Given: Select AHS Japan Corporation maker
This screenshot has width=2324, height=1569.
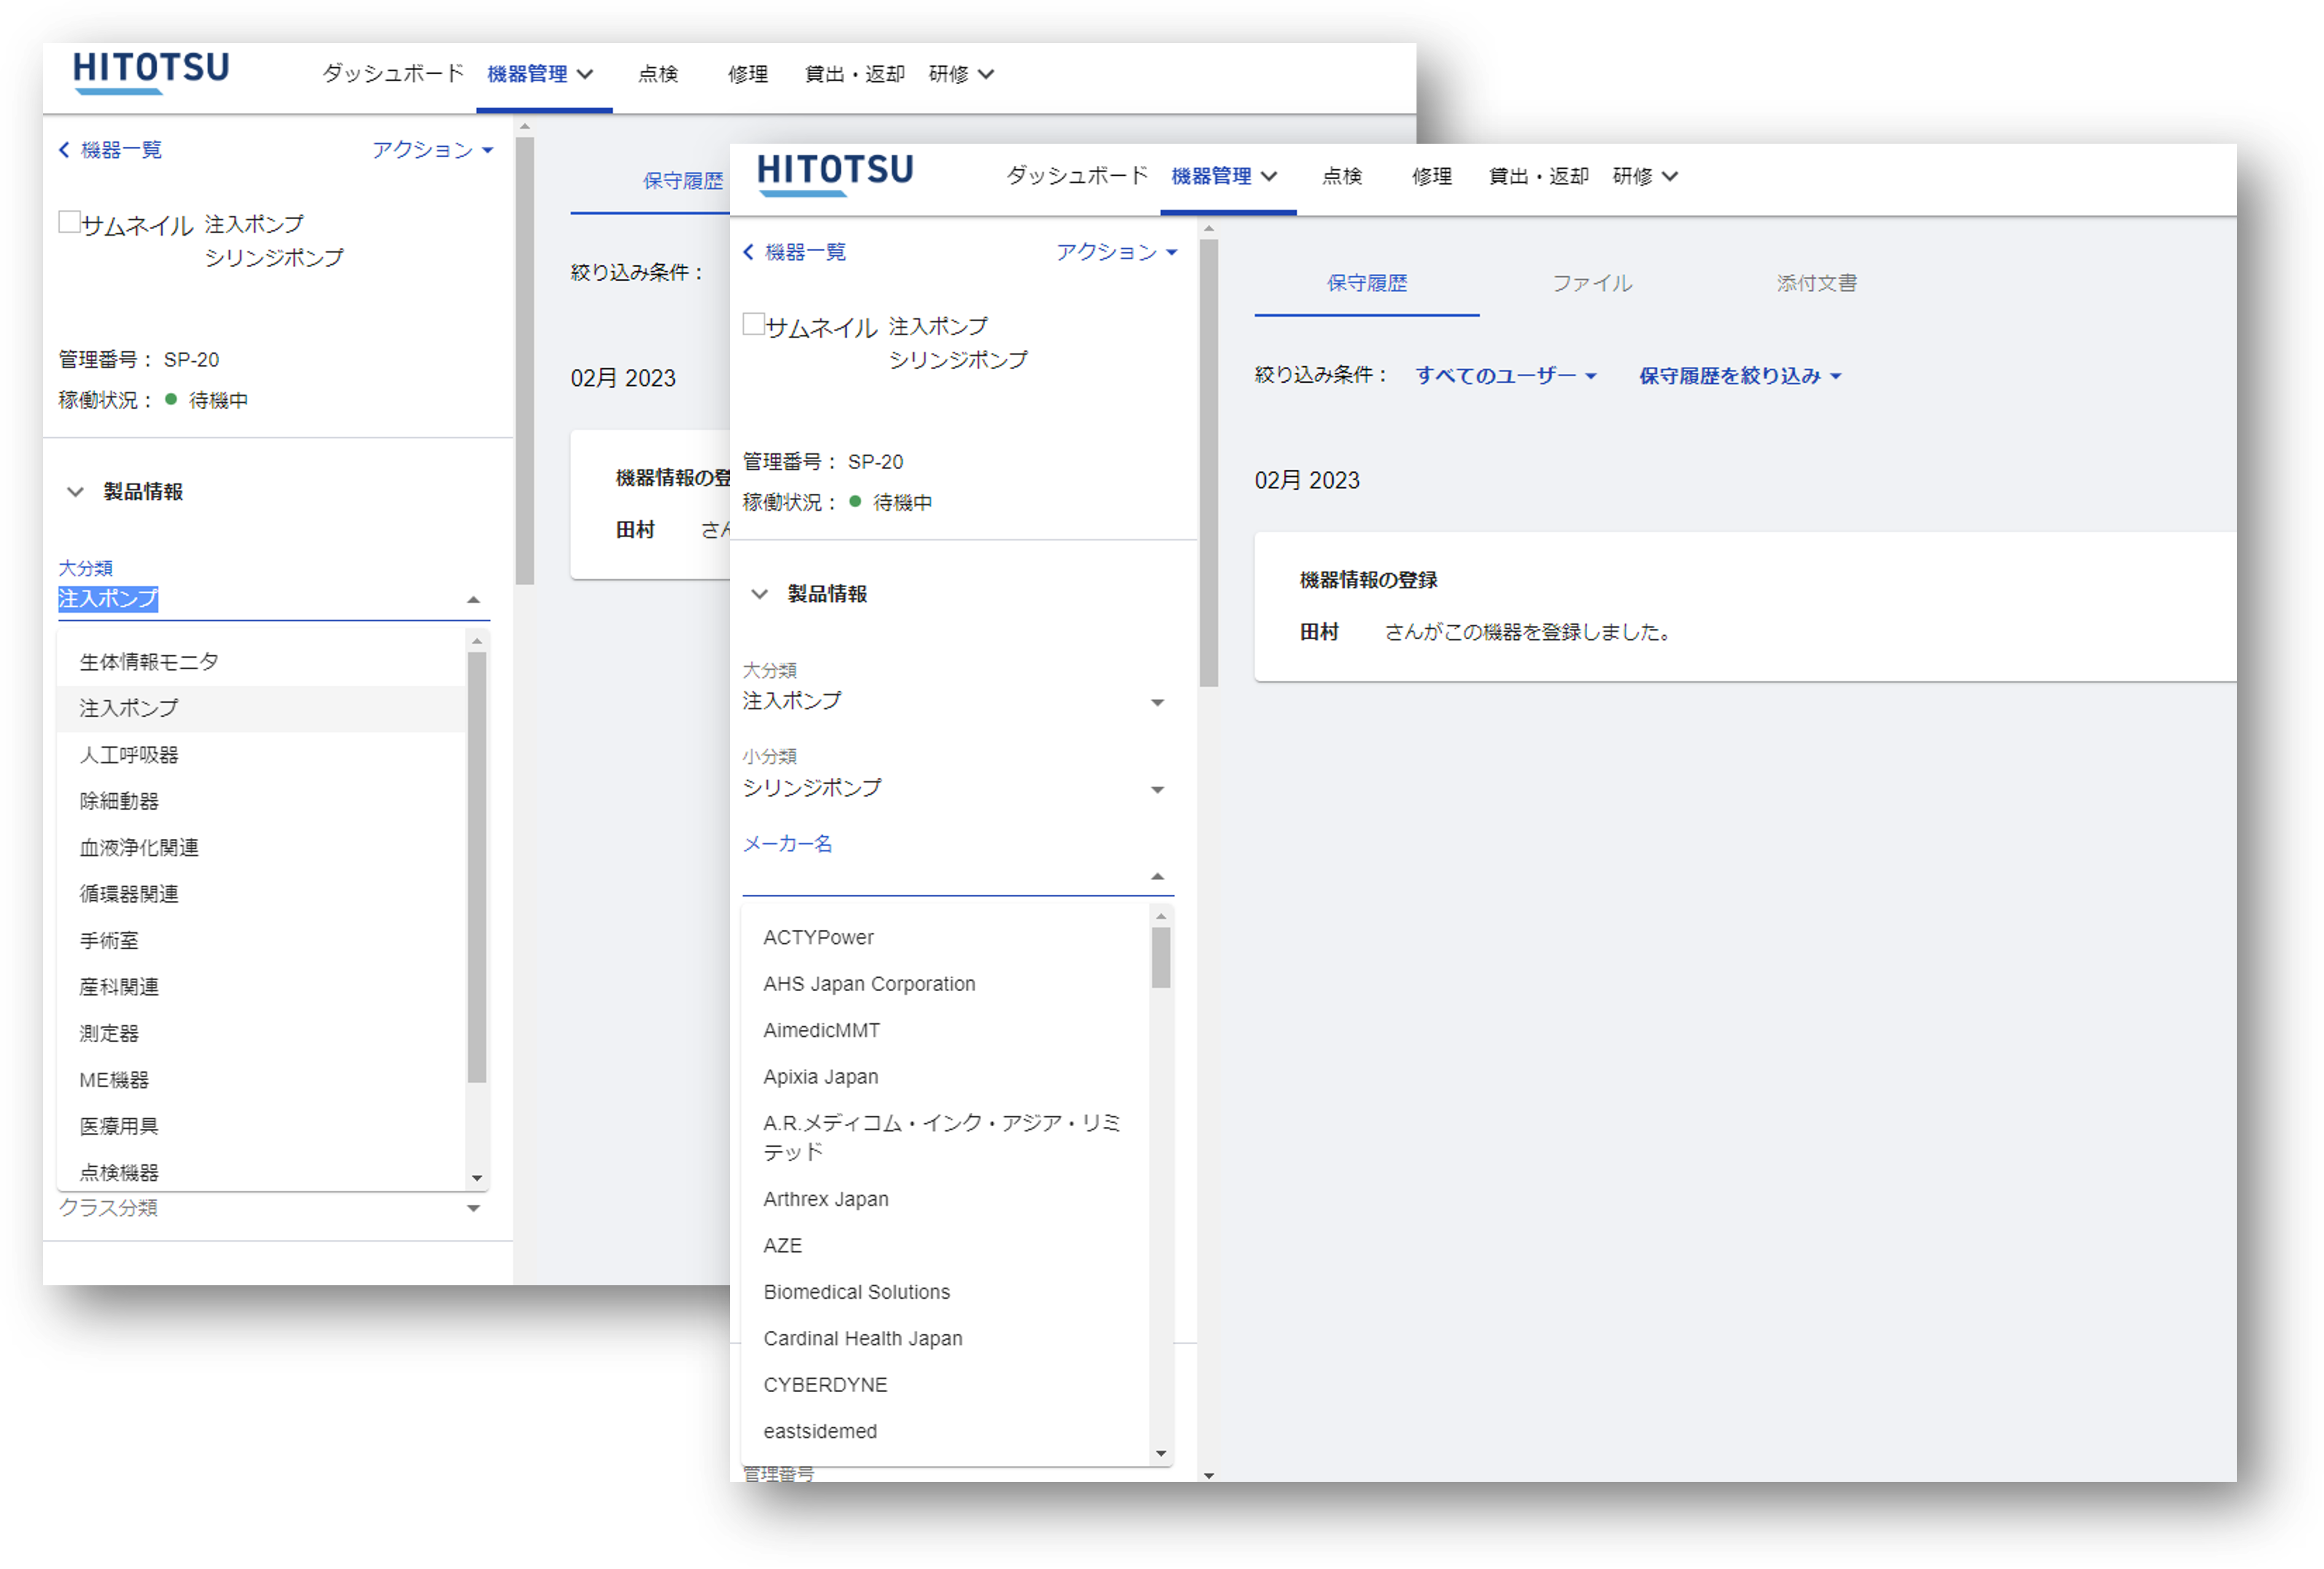Looking at the screenshot, I should click(946, 984).
